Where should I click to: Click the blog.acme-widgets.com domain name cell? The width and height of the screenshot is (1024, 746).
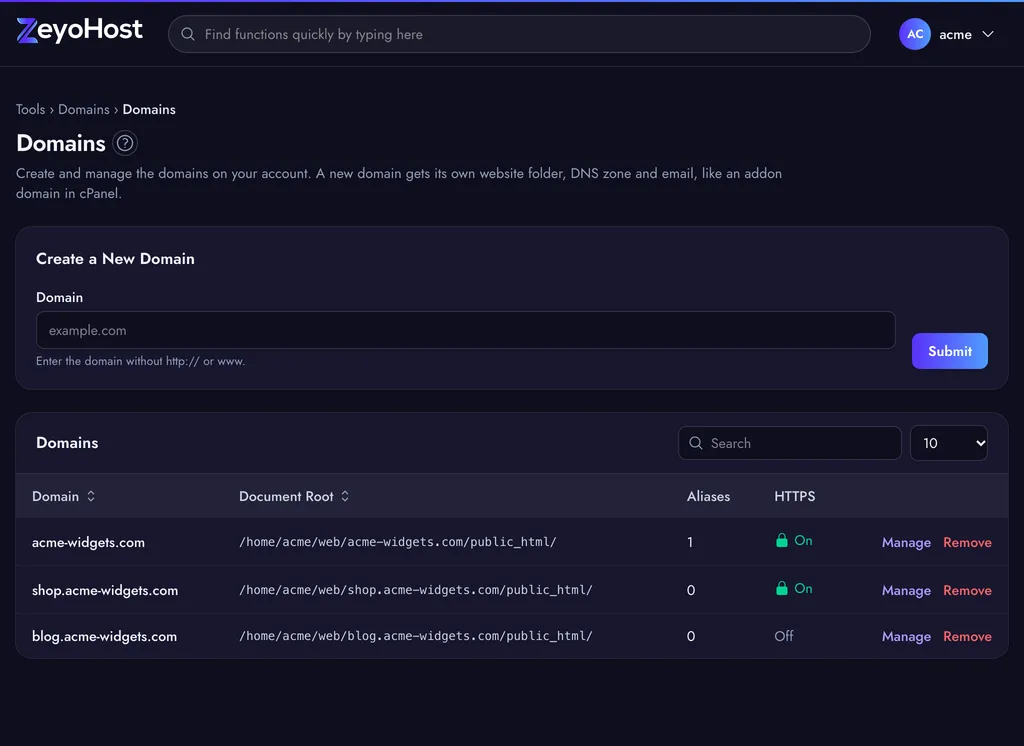pos(104,636)
